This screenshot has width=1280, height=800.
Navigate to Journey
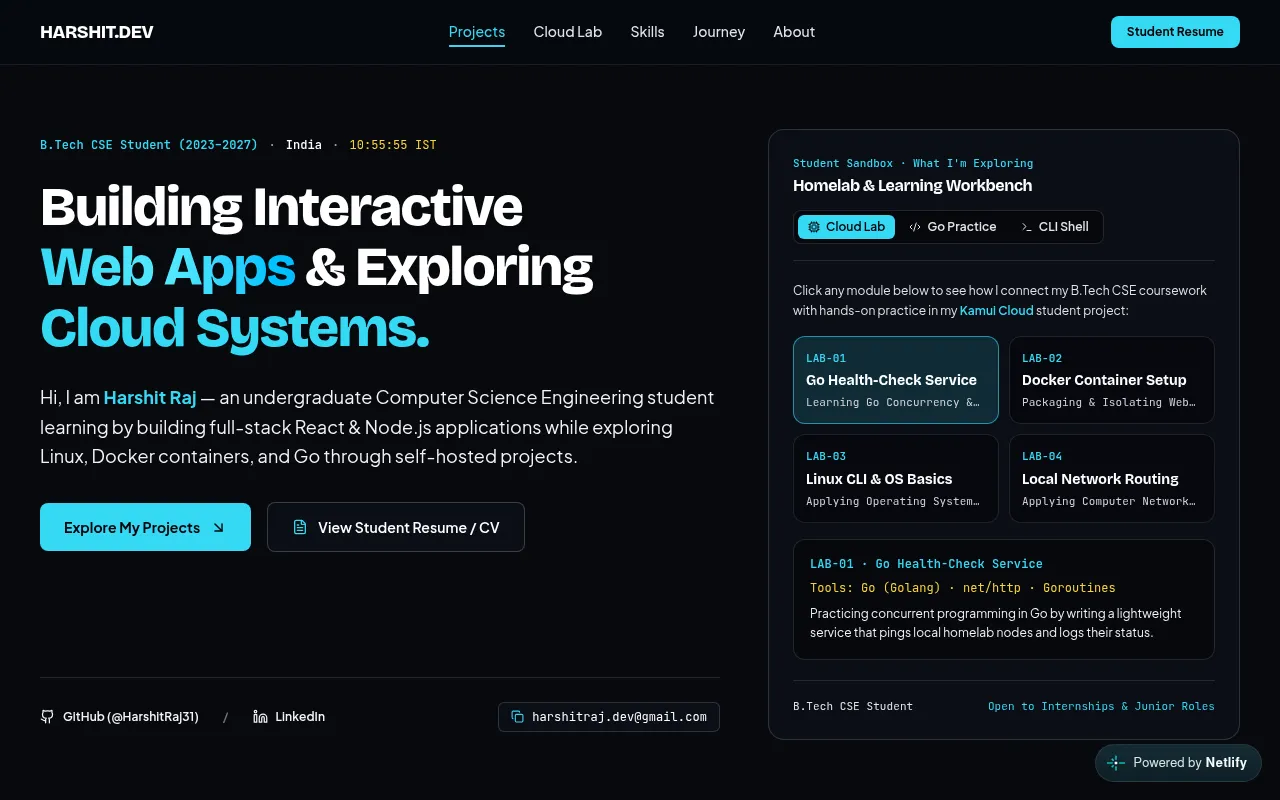(x=719, y=32)
